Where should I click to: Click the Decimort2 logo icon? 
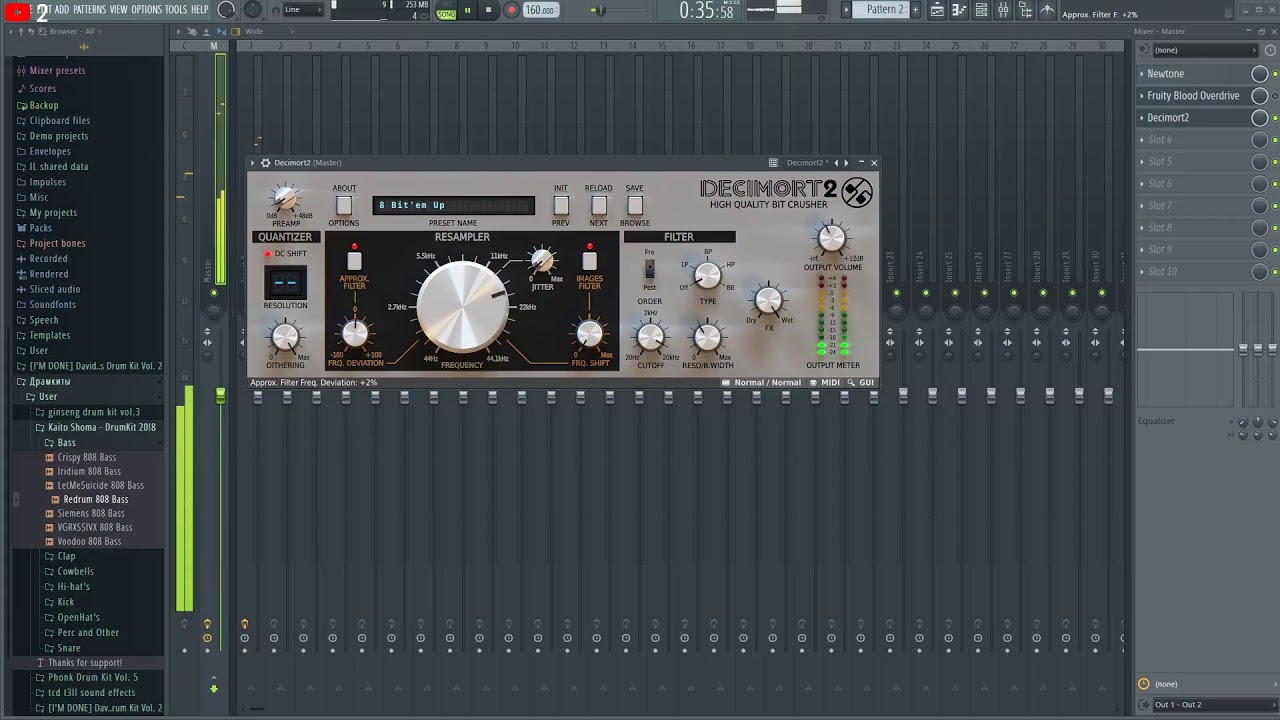857,193
